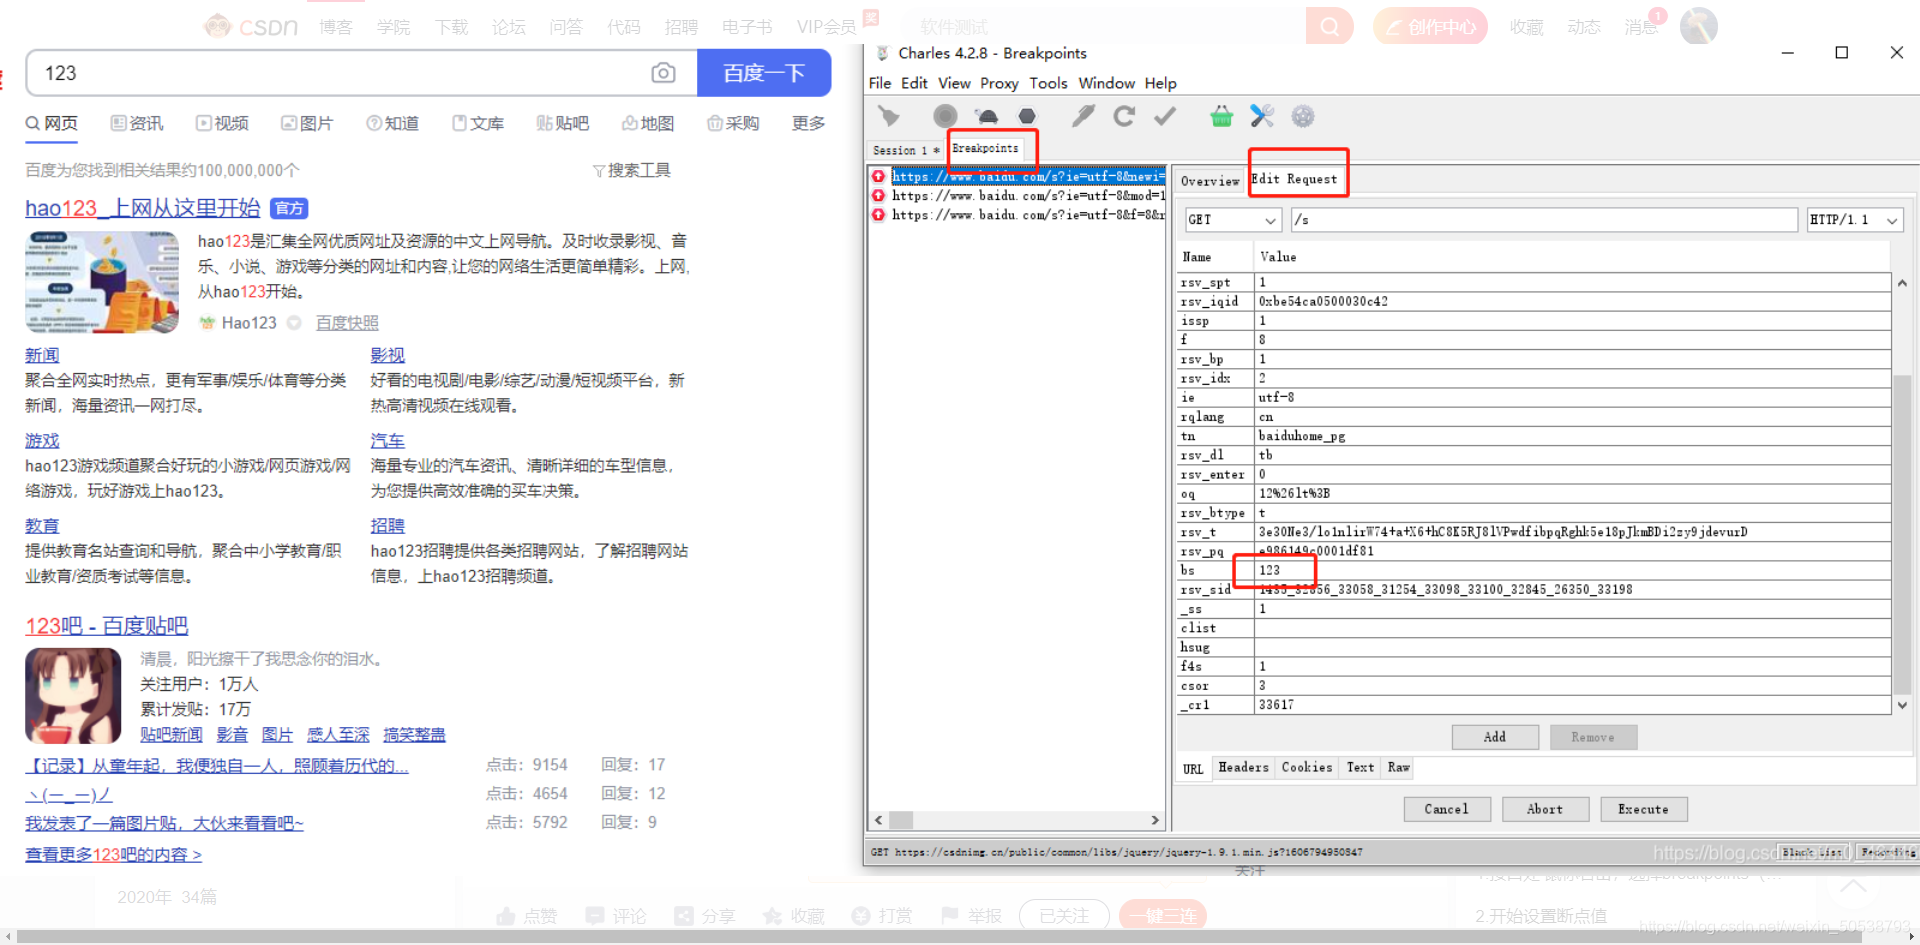Switch to the Cookies bottom tab

tap(1307, 768)
